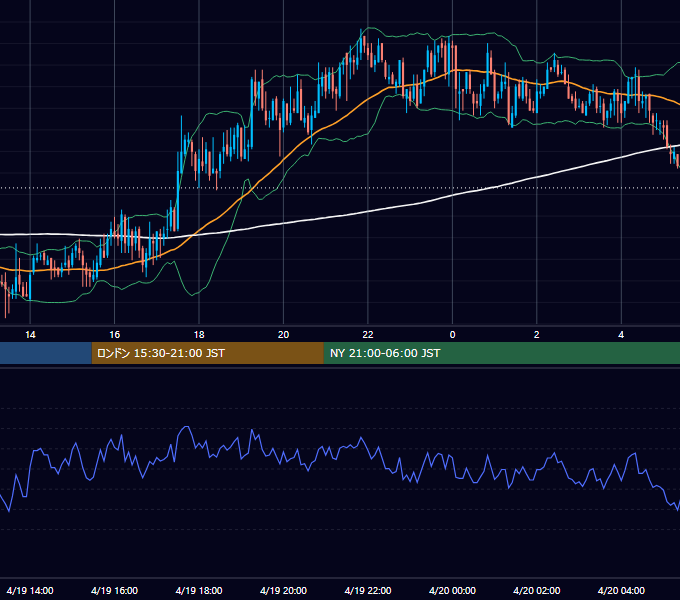
Task: Click the 4/19 14:00 date label
Action: click(30, 590)
